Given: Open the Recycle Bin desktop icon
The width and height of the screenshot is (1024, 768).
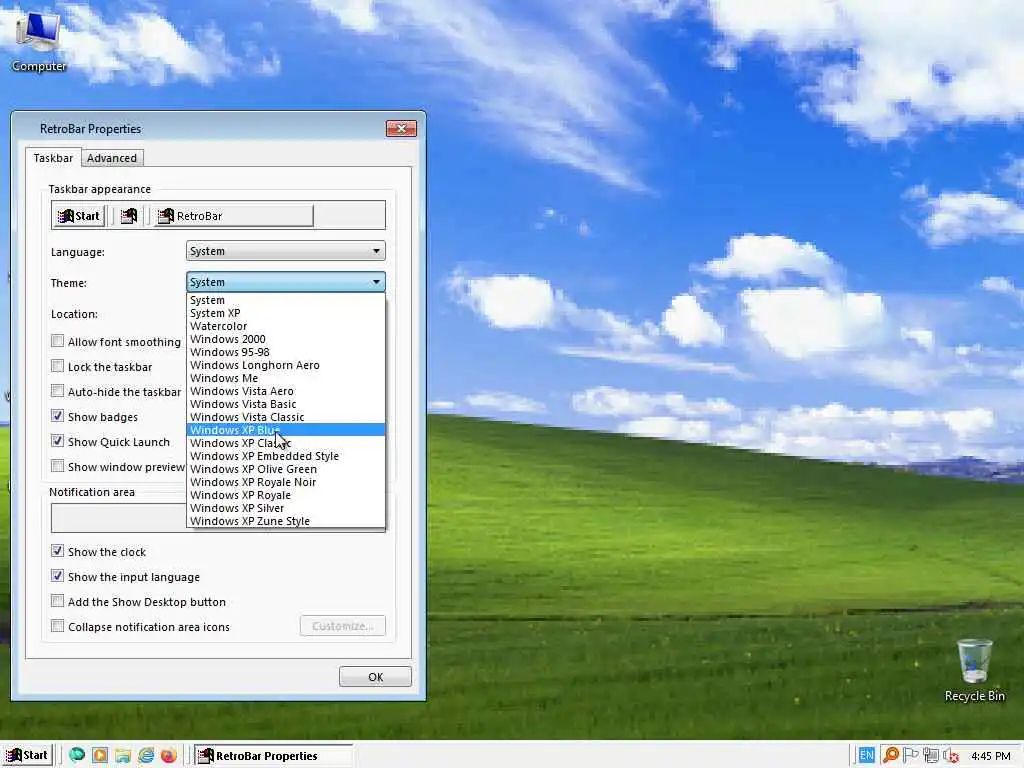Looking at the screenshot, I should pyautogui.click(x=974, y=670).
